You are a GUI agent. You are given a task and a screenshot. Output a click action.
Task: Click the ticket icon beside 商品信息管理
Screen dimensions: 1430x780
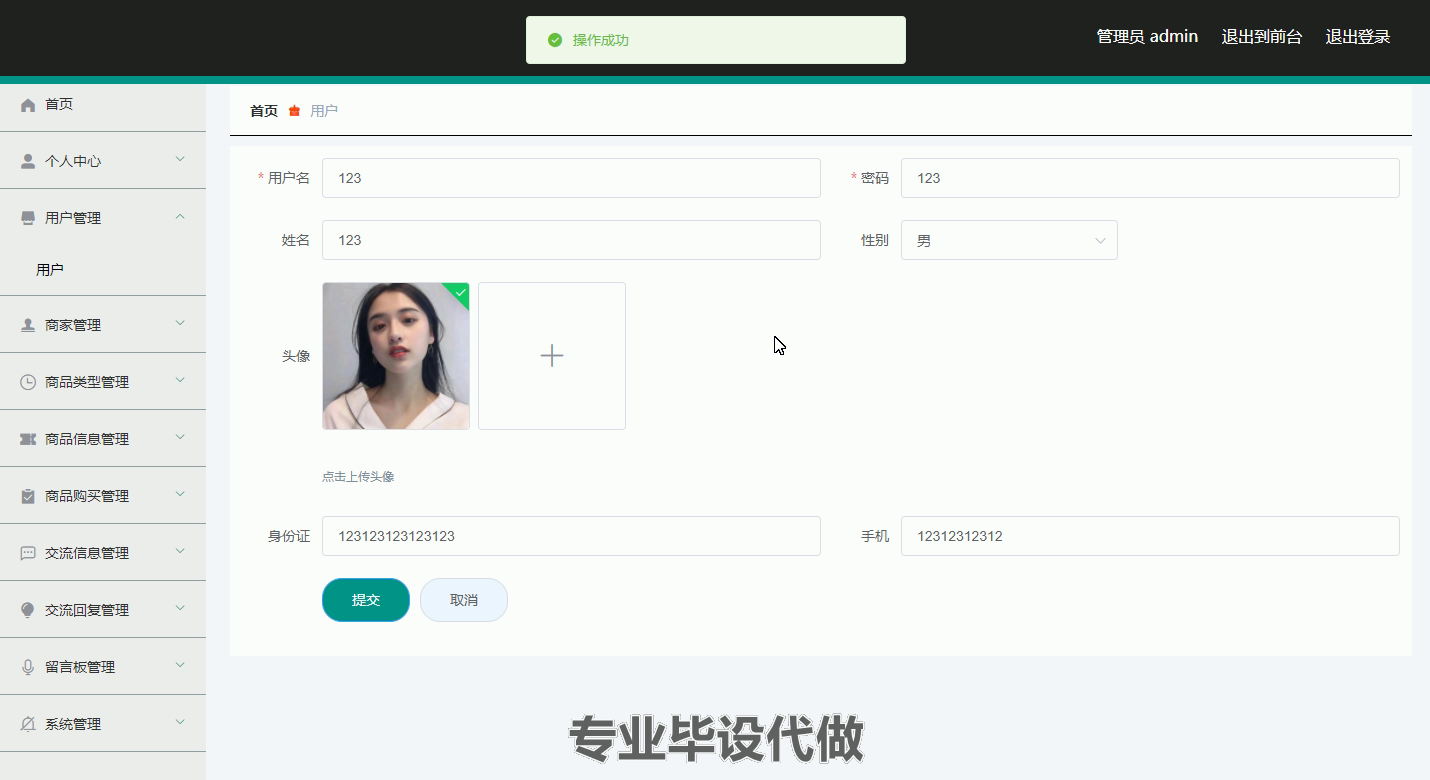(28, 439)
